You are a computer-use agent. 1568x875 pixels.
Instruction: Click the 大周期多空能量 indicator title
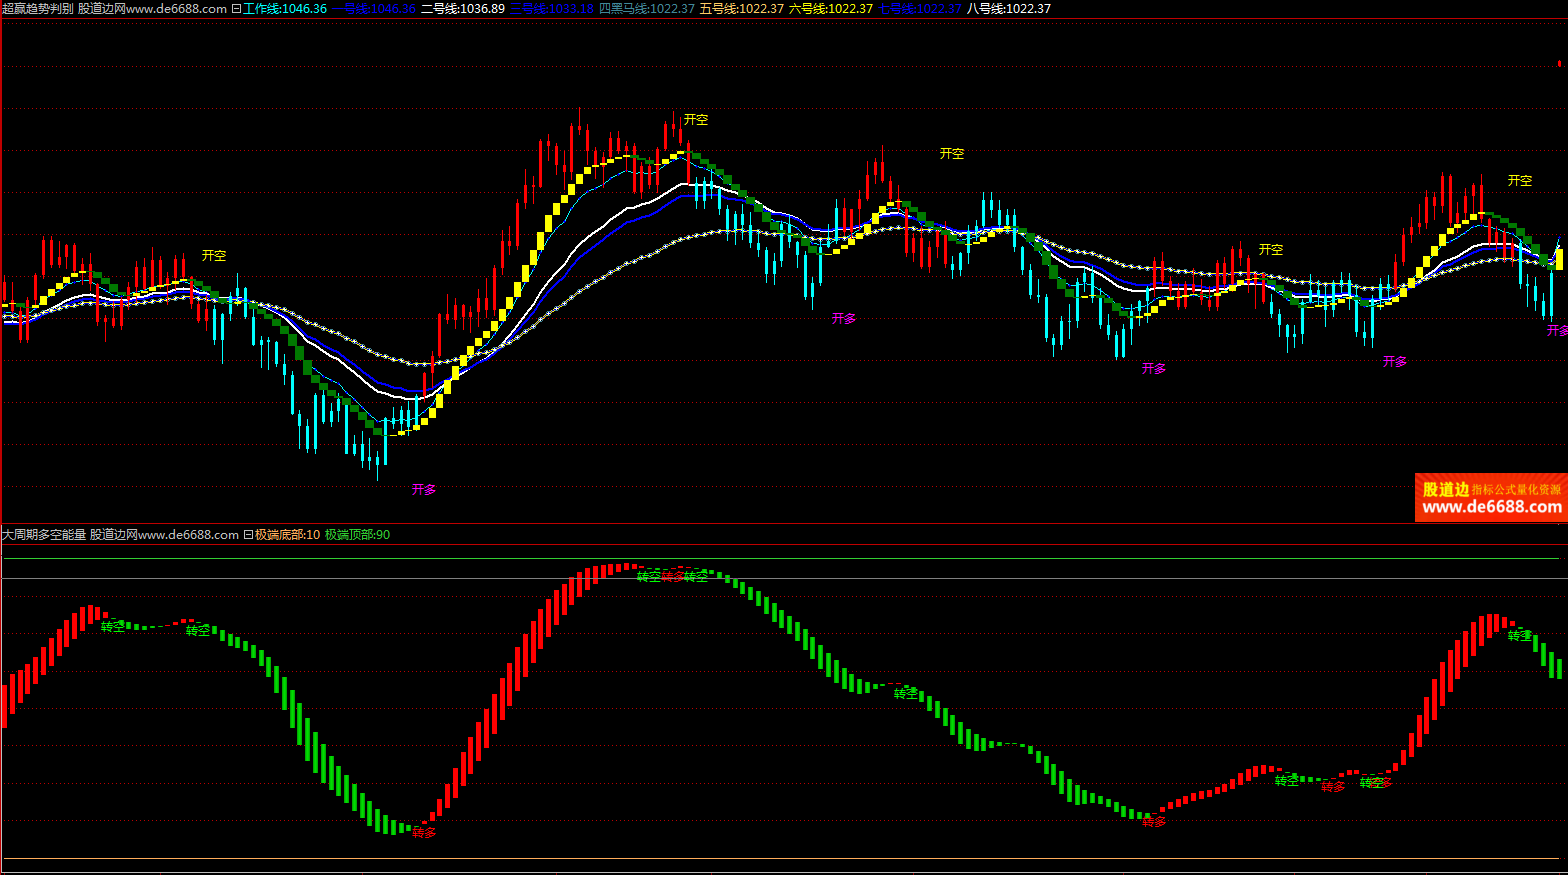(x=44, y=535)
